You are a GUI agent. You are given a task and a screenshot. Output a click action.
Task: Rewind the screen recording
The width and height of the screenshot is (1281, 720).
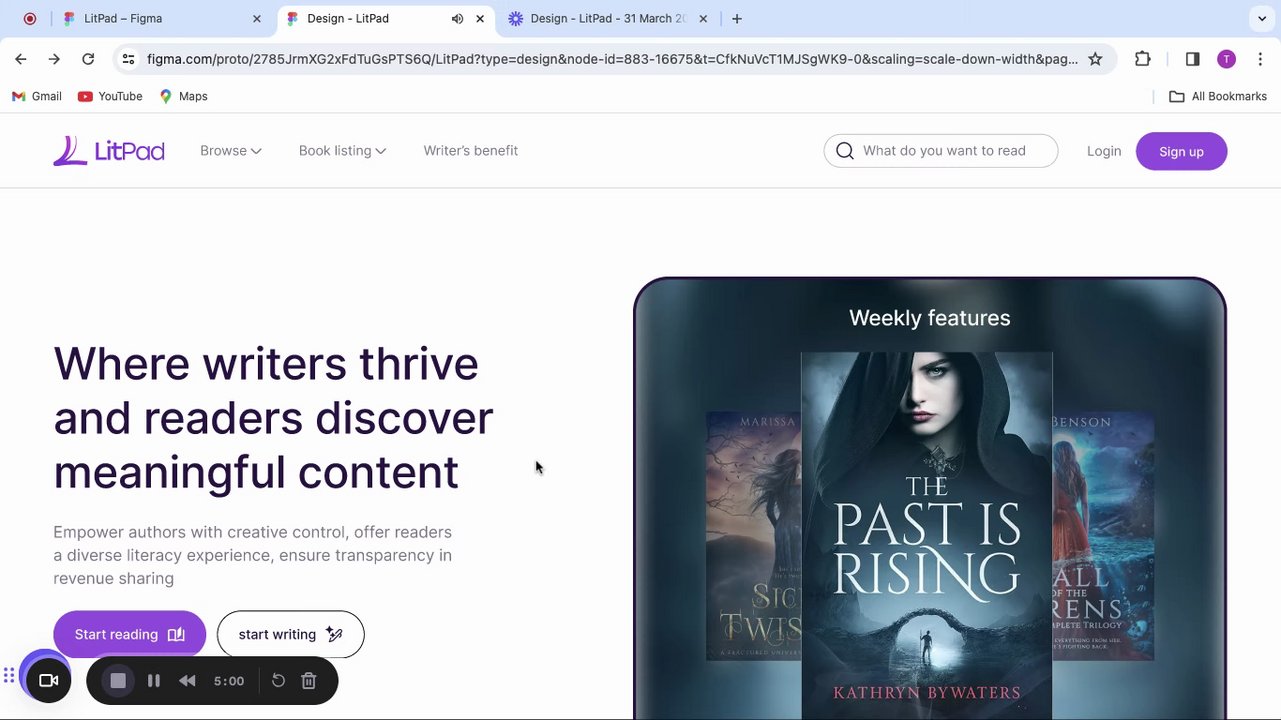[187, 681]
